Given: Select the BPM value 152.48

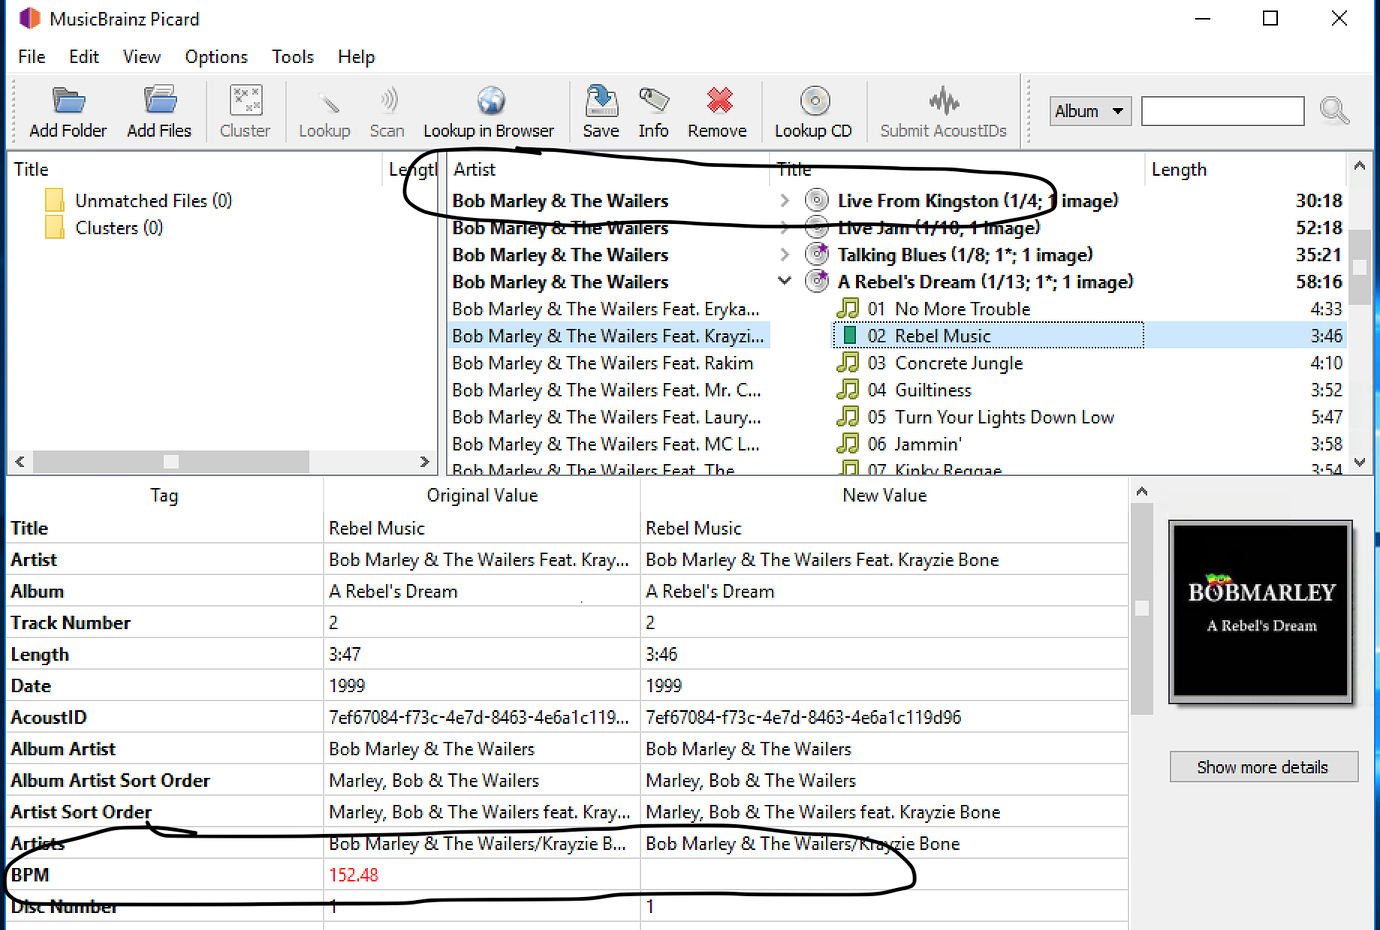Looking at the screenshot, I should [354, 875].
